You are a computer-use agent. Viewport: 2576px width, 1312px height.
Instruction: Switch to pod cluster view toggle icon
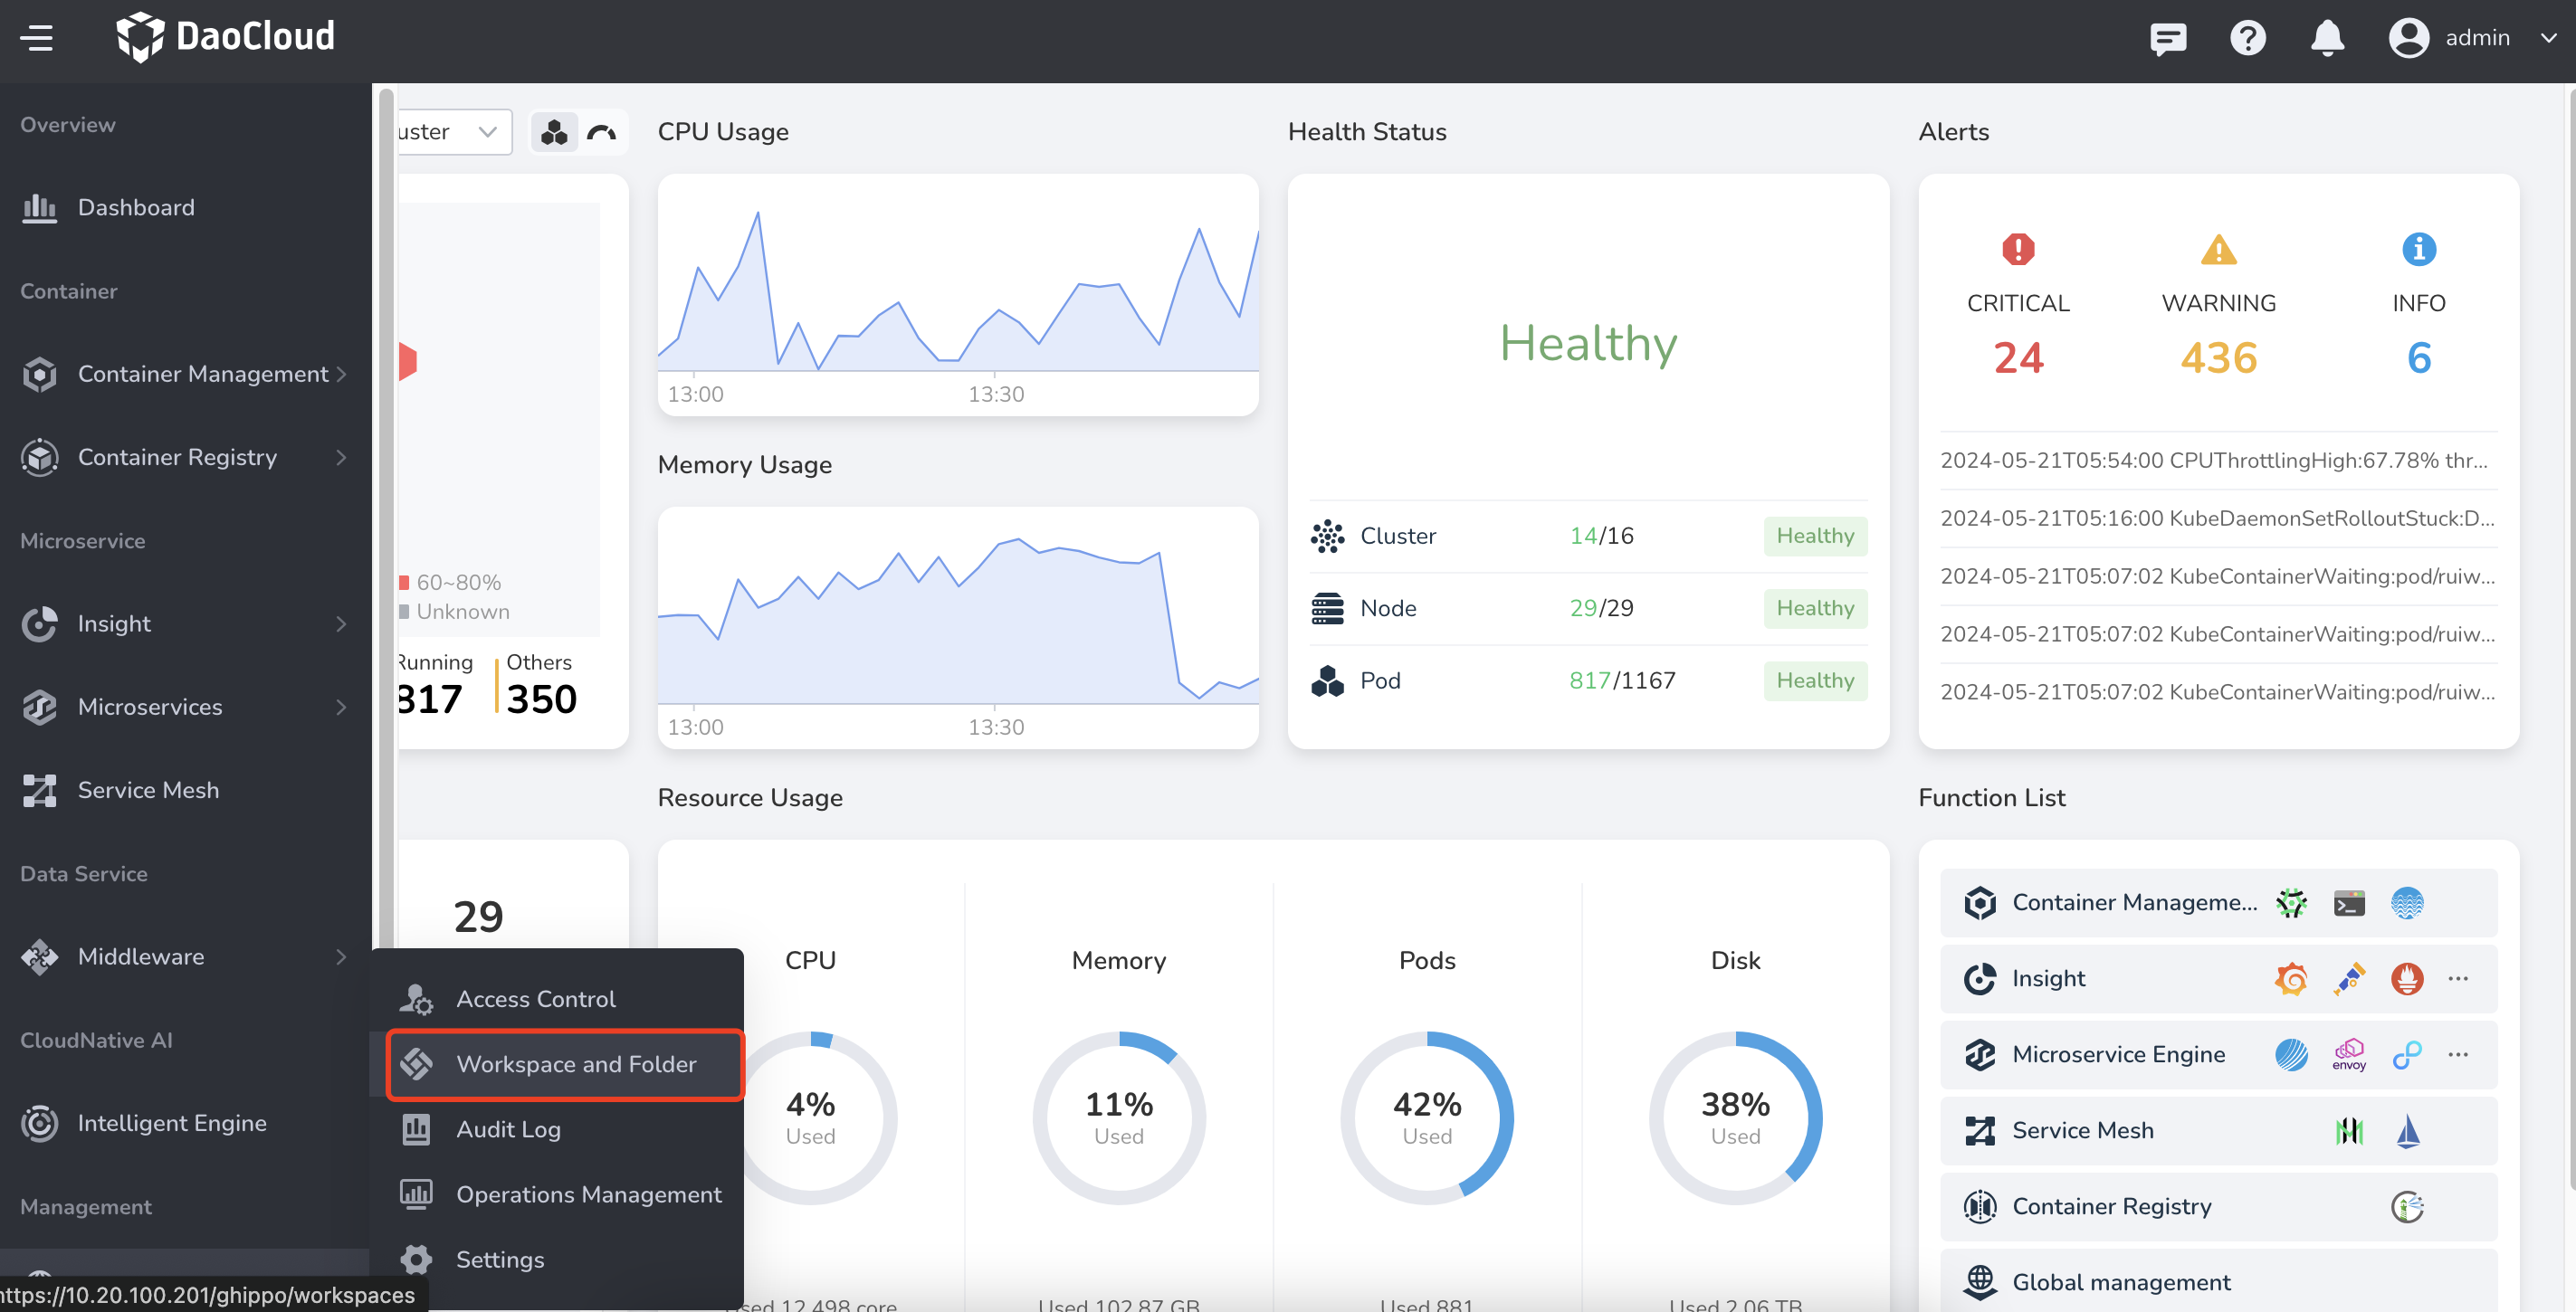point(554,132)
